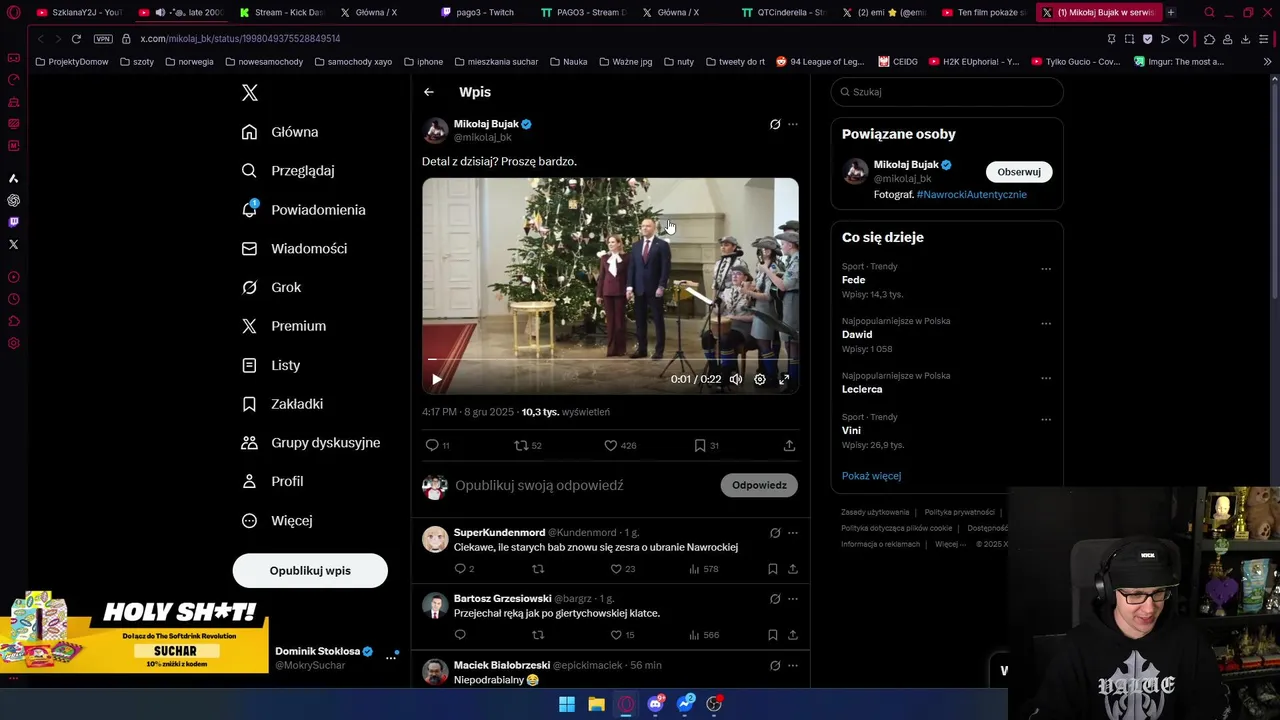This screenshot has height=720, width=1280.
Task: Open File Explorer on the taskbar
Action: pos(596,704)
